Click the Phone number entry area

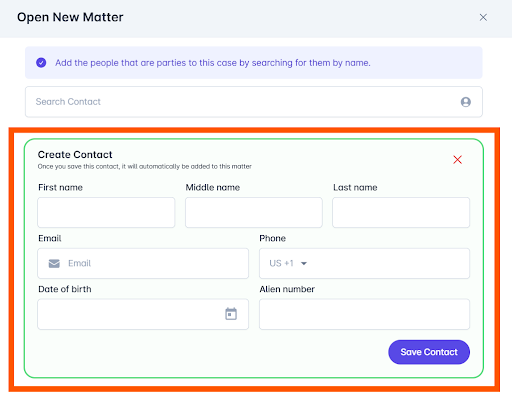[388, 263]
